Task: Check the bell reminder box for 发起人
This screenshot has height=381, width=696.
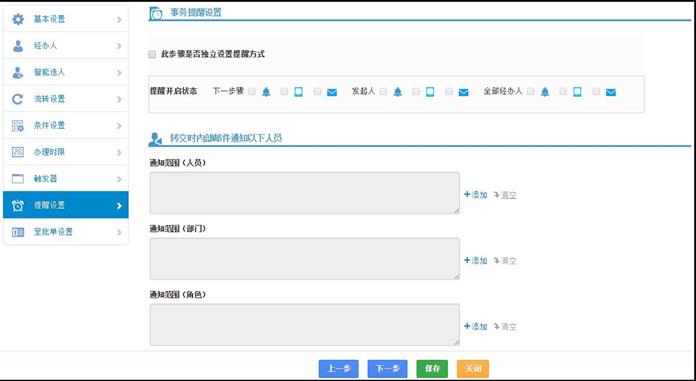Action: (383, 91)
